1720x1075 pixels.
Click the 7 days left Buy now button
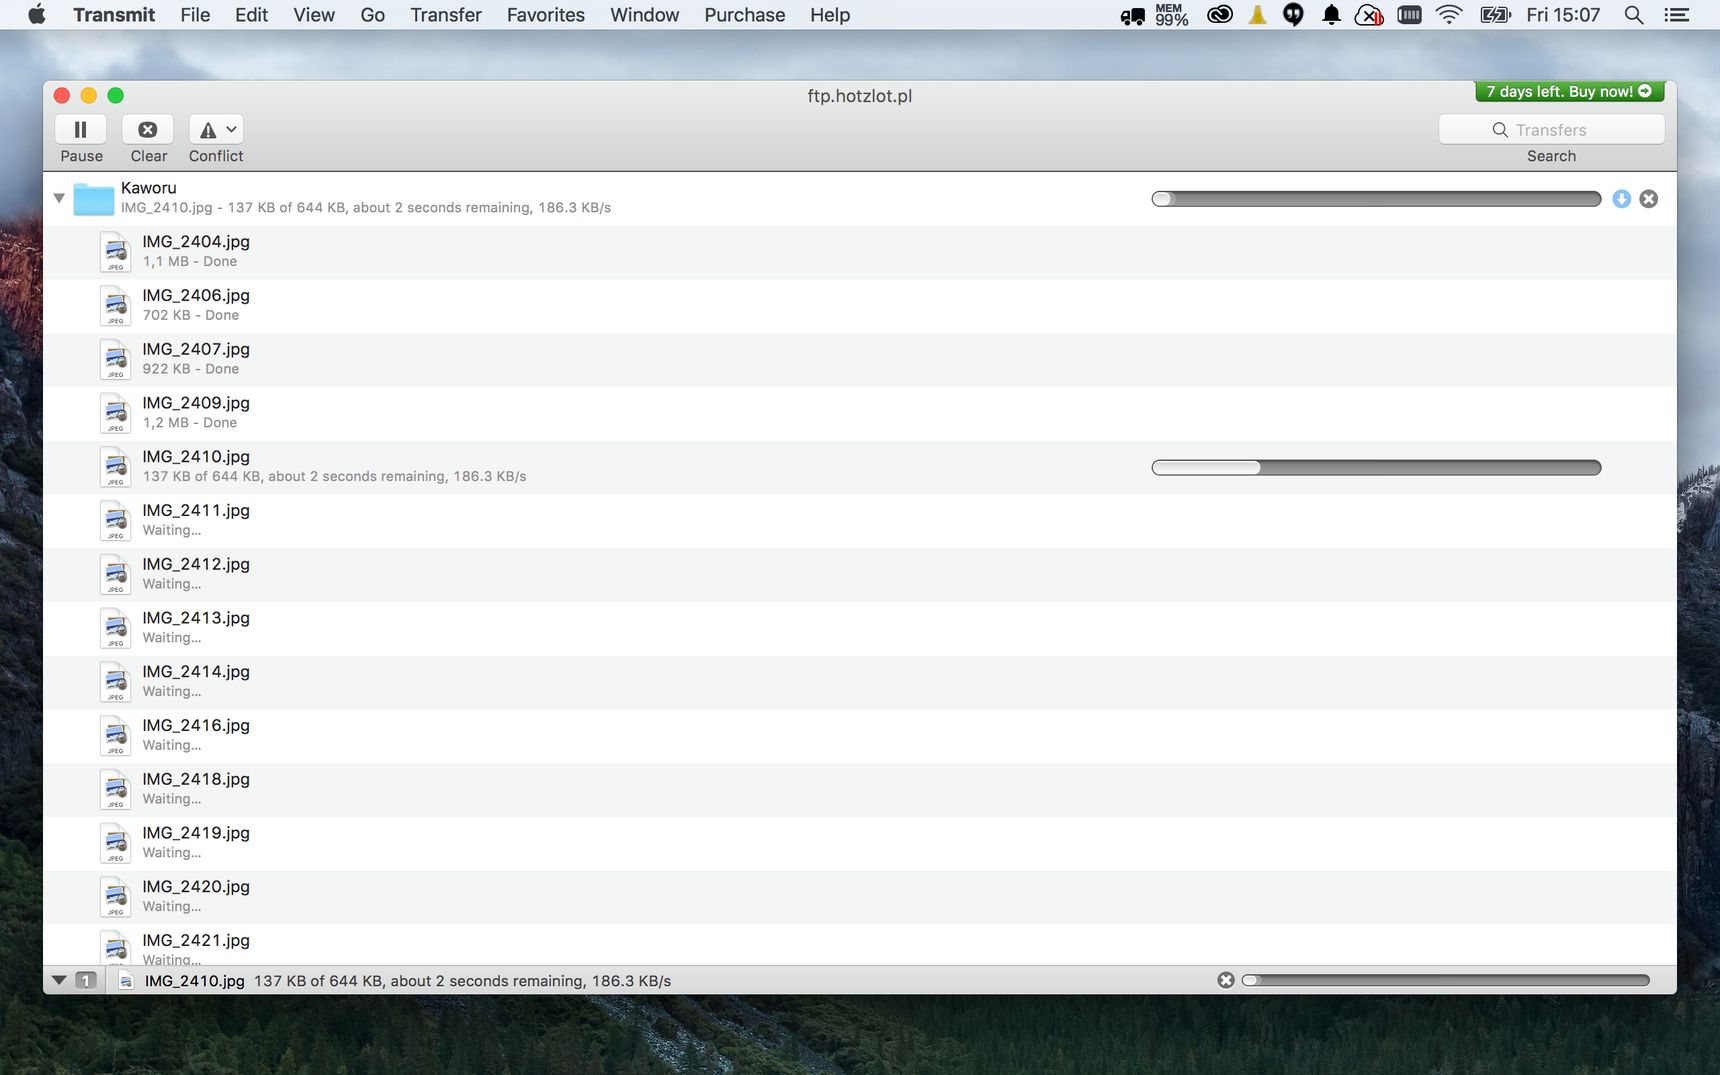(x=1570, y=91)
